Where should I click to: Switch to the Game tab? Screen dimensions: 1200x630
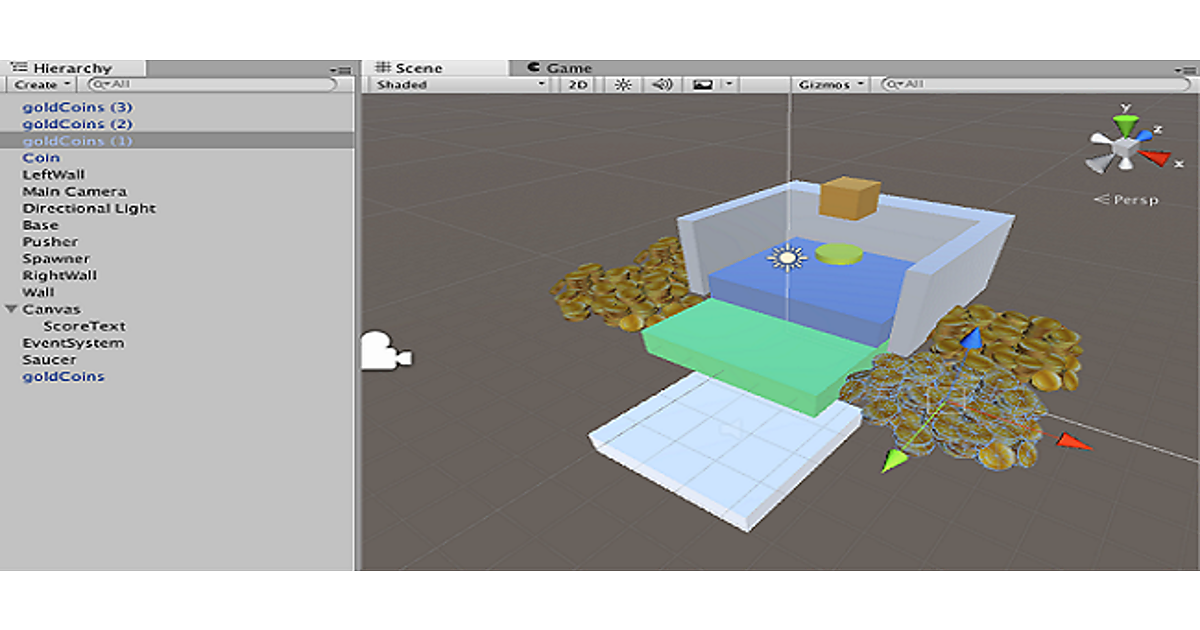click(x=560, y=68)
